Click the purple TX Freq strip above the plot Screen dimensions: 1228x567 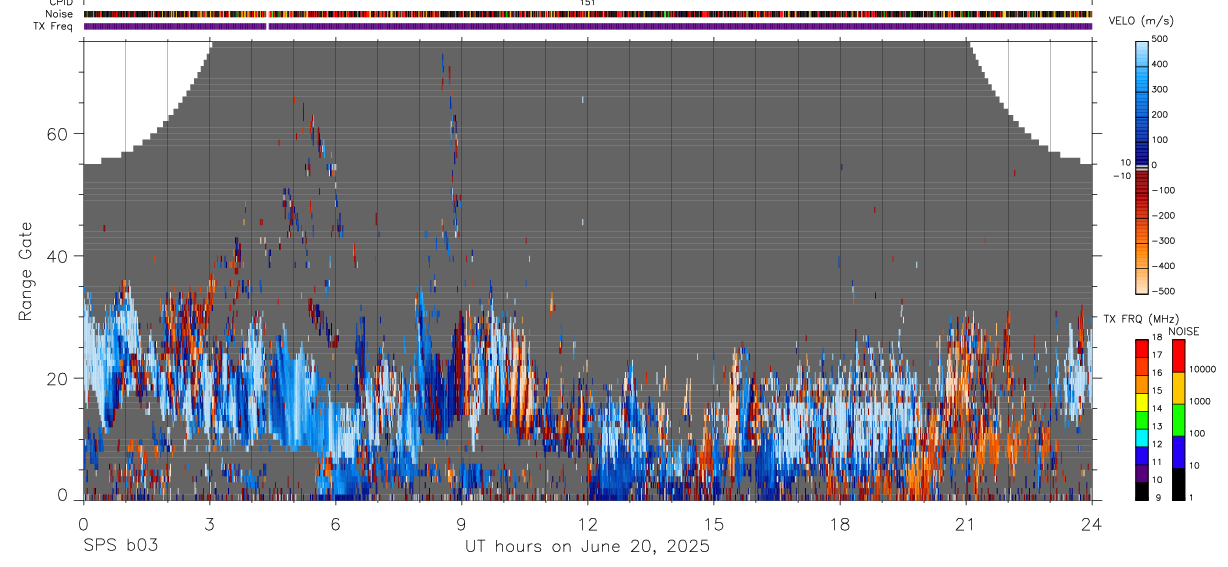tap(588, 26)
